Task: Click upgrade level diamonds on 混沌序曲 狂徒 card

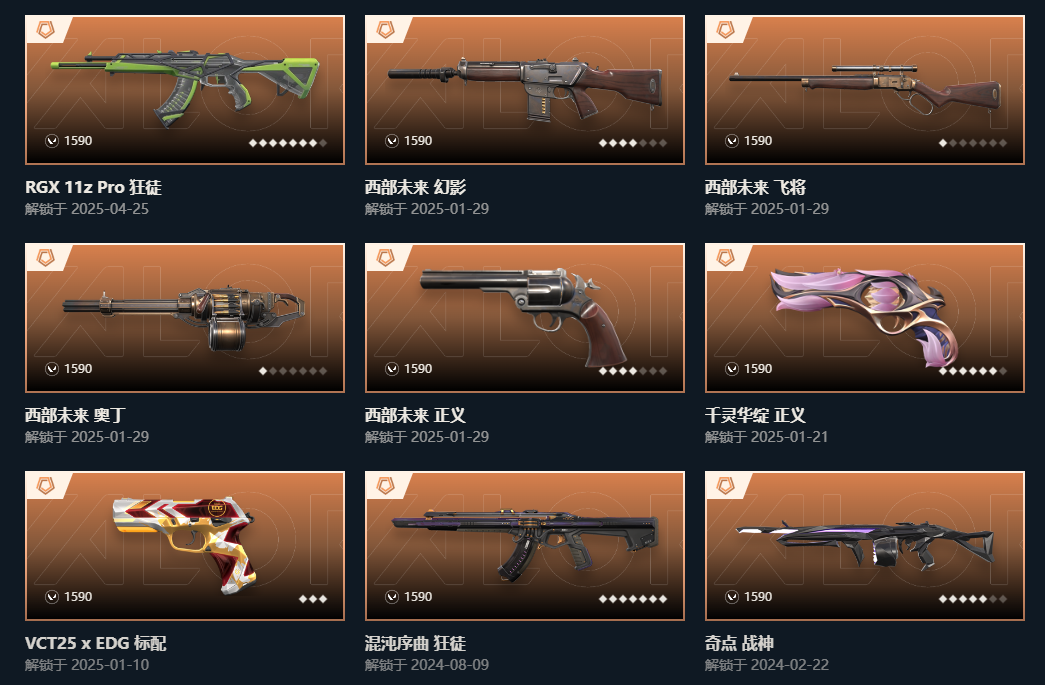Action: (x=632, y=599)
